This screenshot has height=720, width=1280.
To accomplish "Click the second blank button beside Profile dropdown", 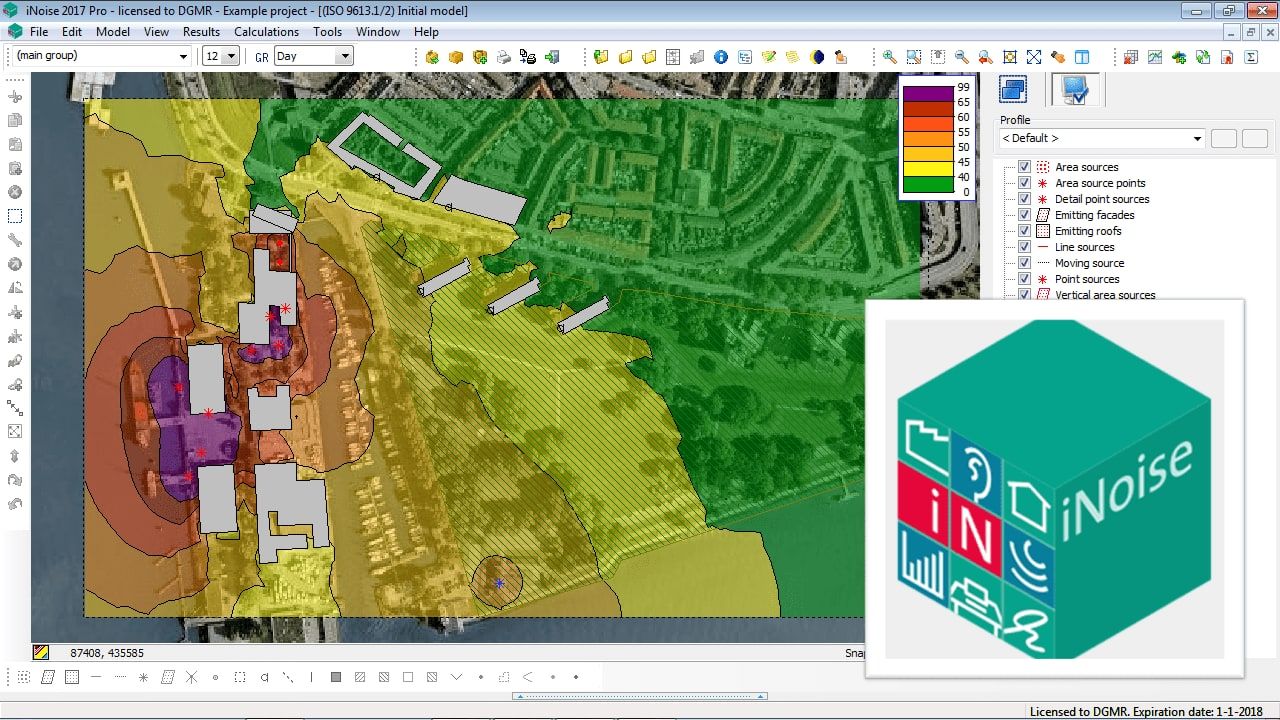I will pos(1255,138).
